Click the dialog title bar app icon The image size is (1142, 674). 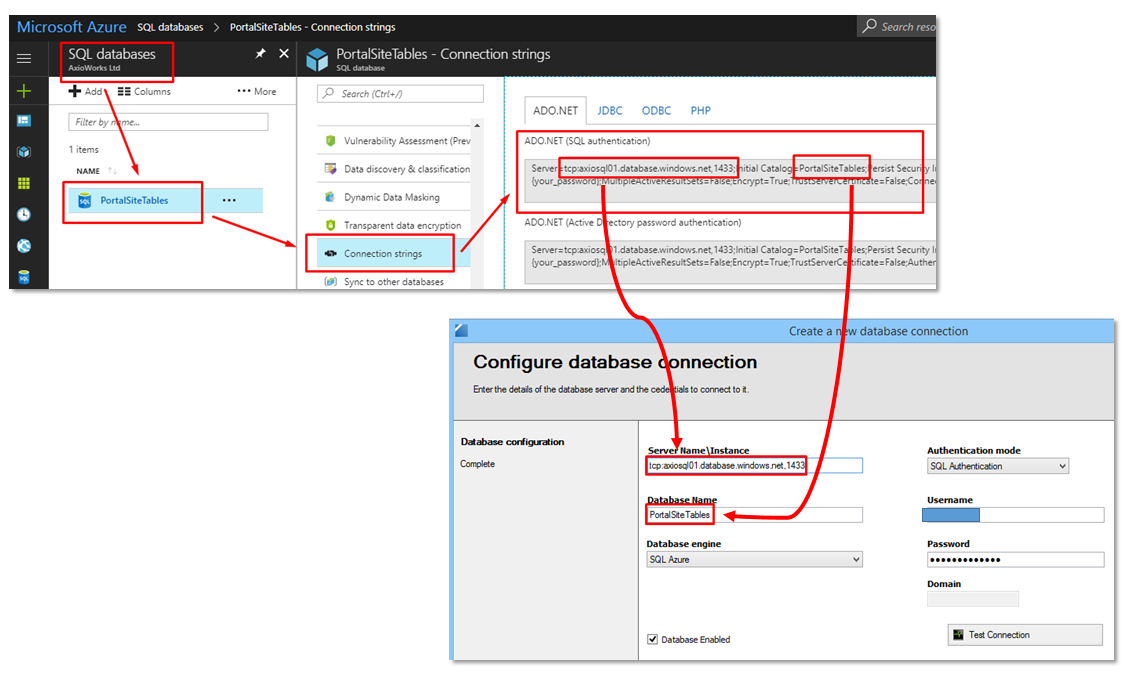pos(461,331)
